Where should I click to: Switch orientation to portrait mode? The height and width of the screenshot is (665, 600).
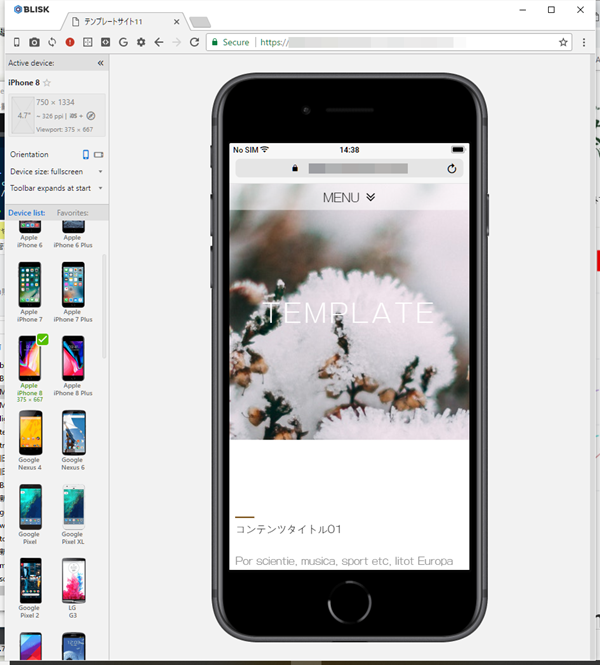pos(85,155)
